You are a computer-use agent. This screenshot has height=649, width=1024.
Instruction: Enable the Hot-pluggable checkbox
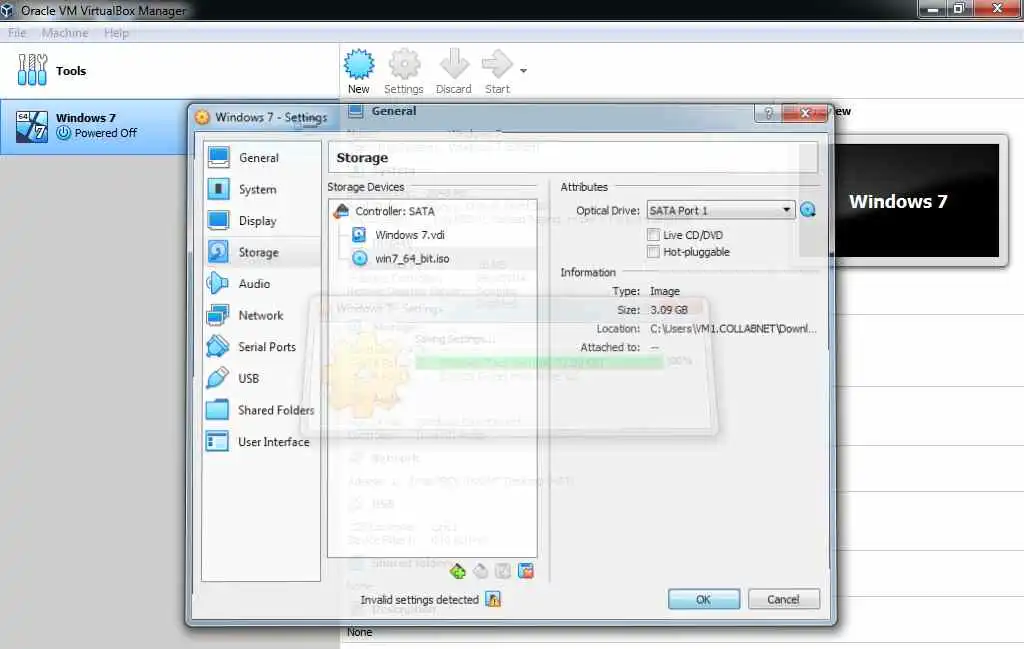653,251
